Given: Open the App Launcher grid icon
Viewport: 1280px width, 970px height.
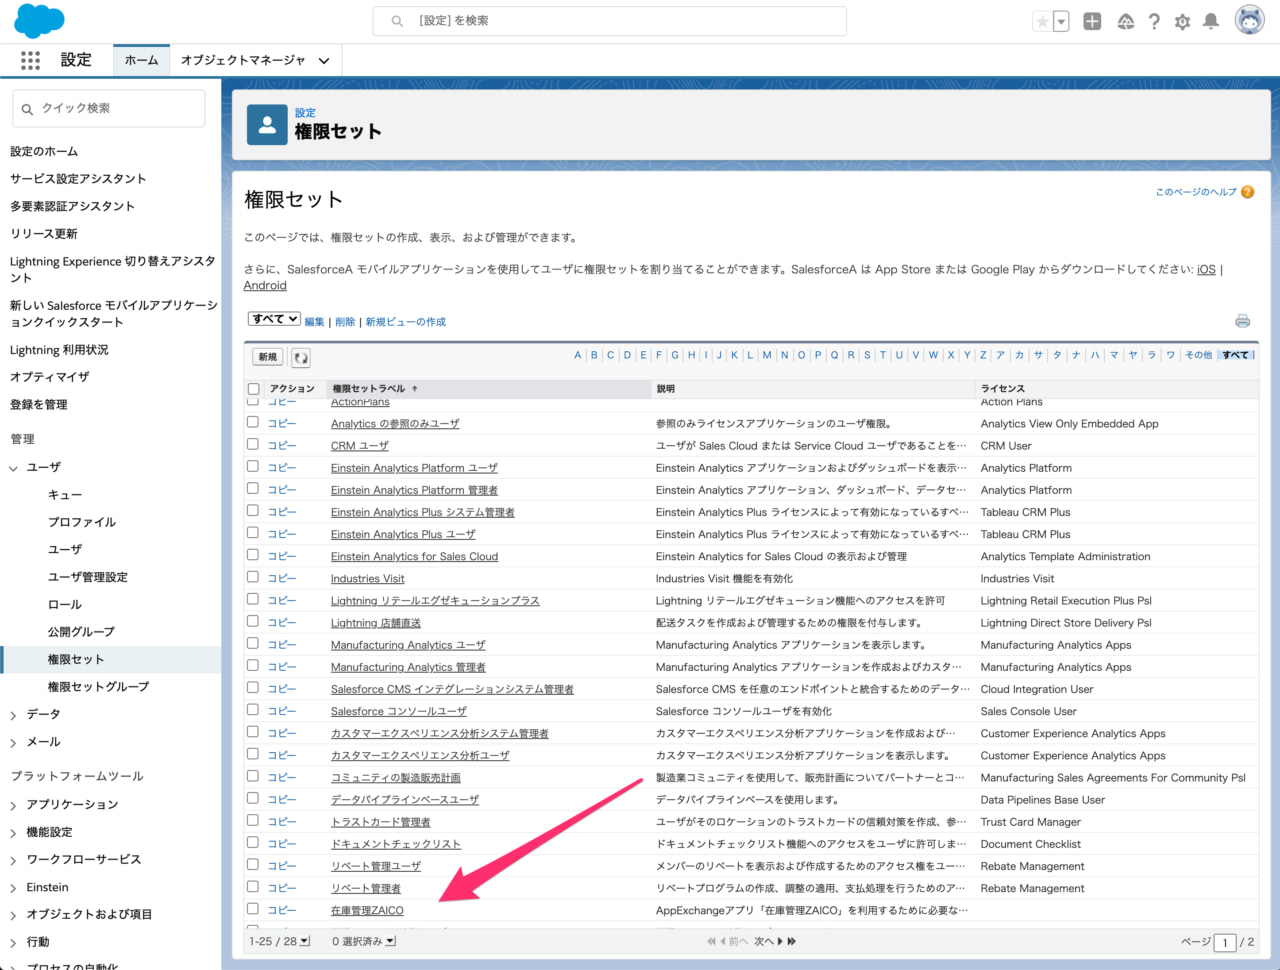Looking at the screenshot, I should [x=30, y=60].
